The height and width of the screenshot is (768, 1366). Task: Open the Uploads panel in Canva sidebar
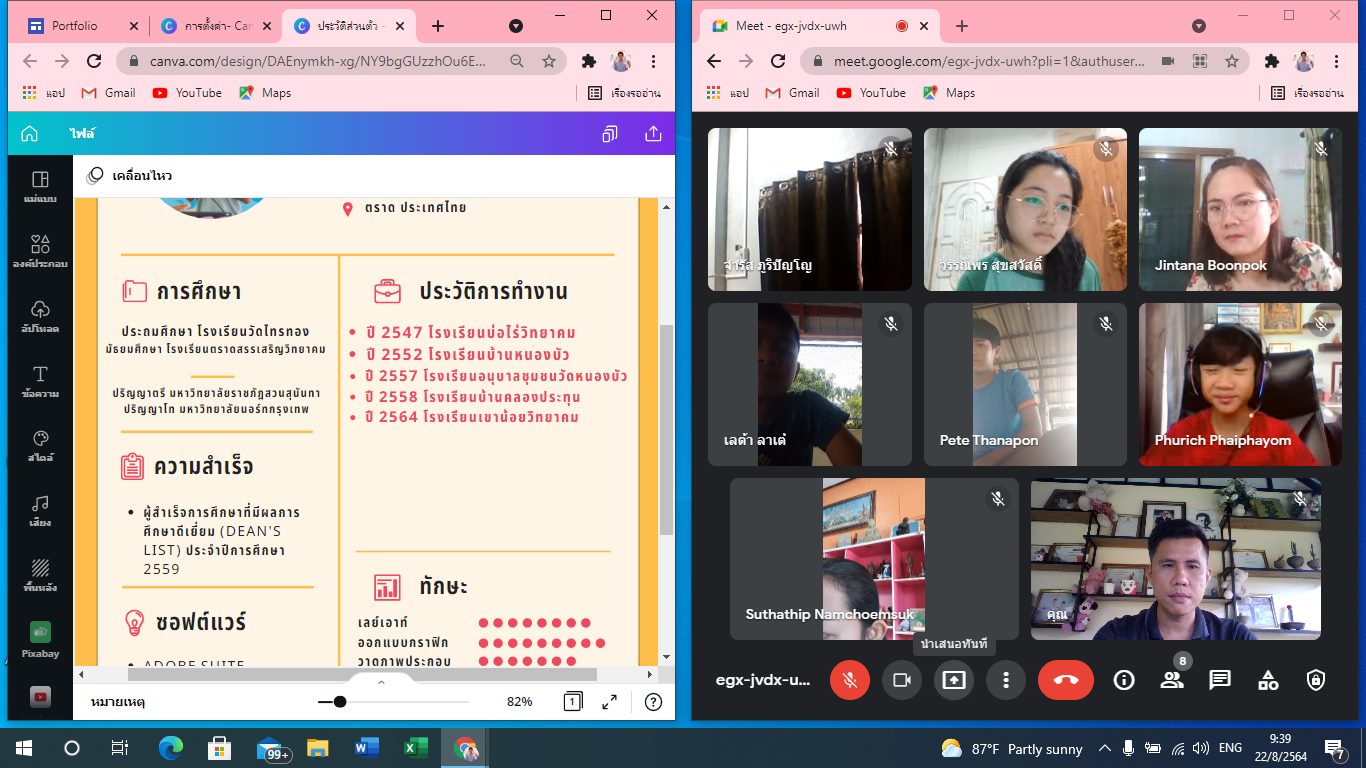(x=40, y=315)
